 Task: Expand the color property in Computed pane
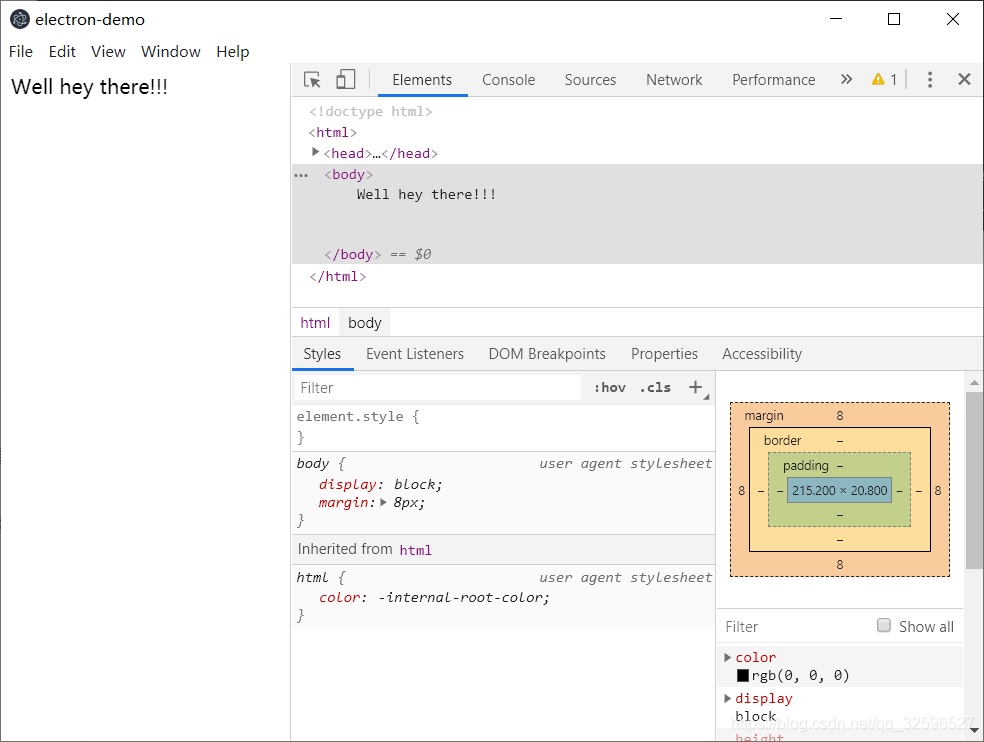(x=728, y=657)
